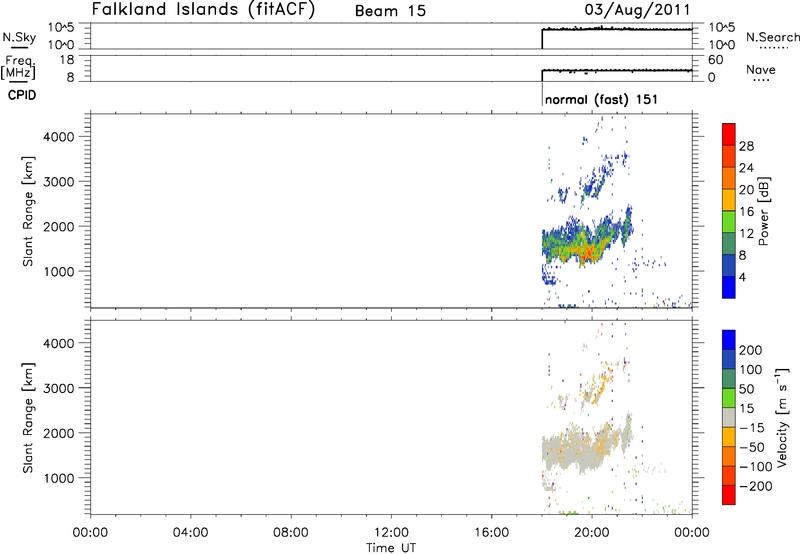
Task: Click the strong orange echo region in the Power plot
Action: pyautogui.click(x=587, y=251)
